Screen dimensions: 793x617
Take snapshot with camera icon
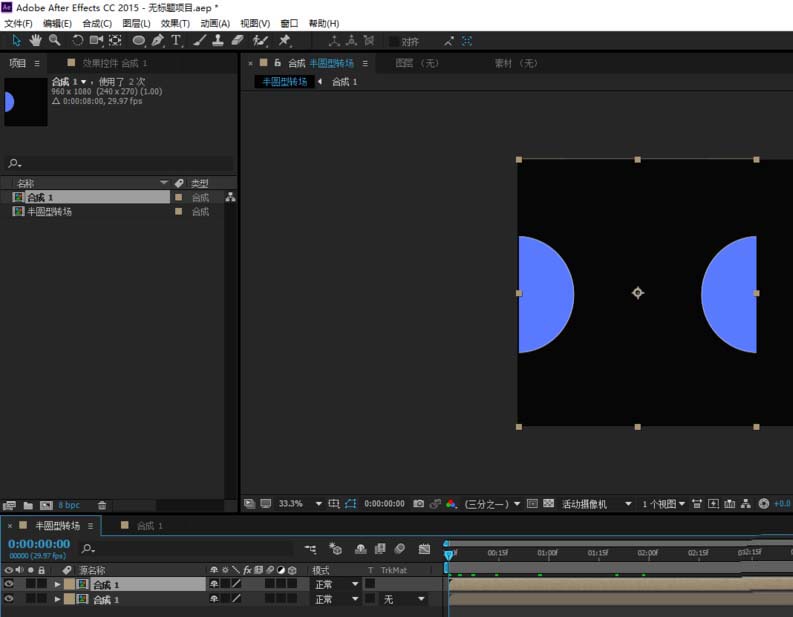[x=418, y=504]
